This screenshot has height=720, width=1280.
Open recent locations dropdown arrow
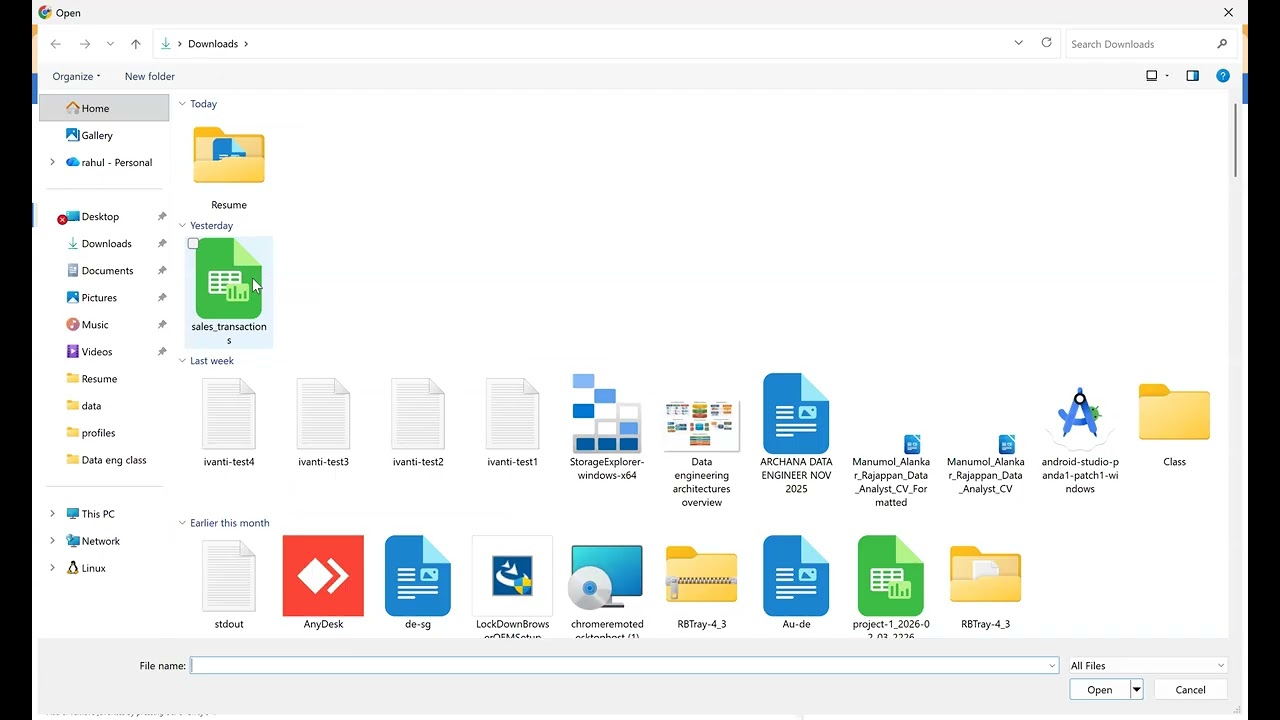[x=110, y=44]
